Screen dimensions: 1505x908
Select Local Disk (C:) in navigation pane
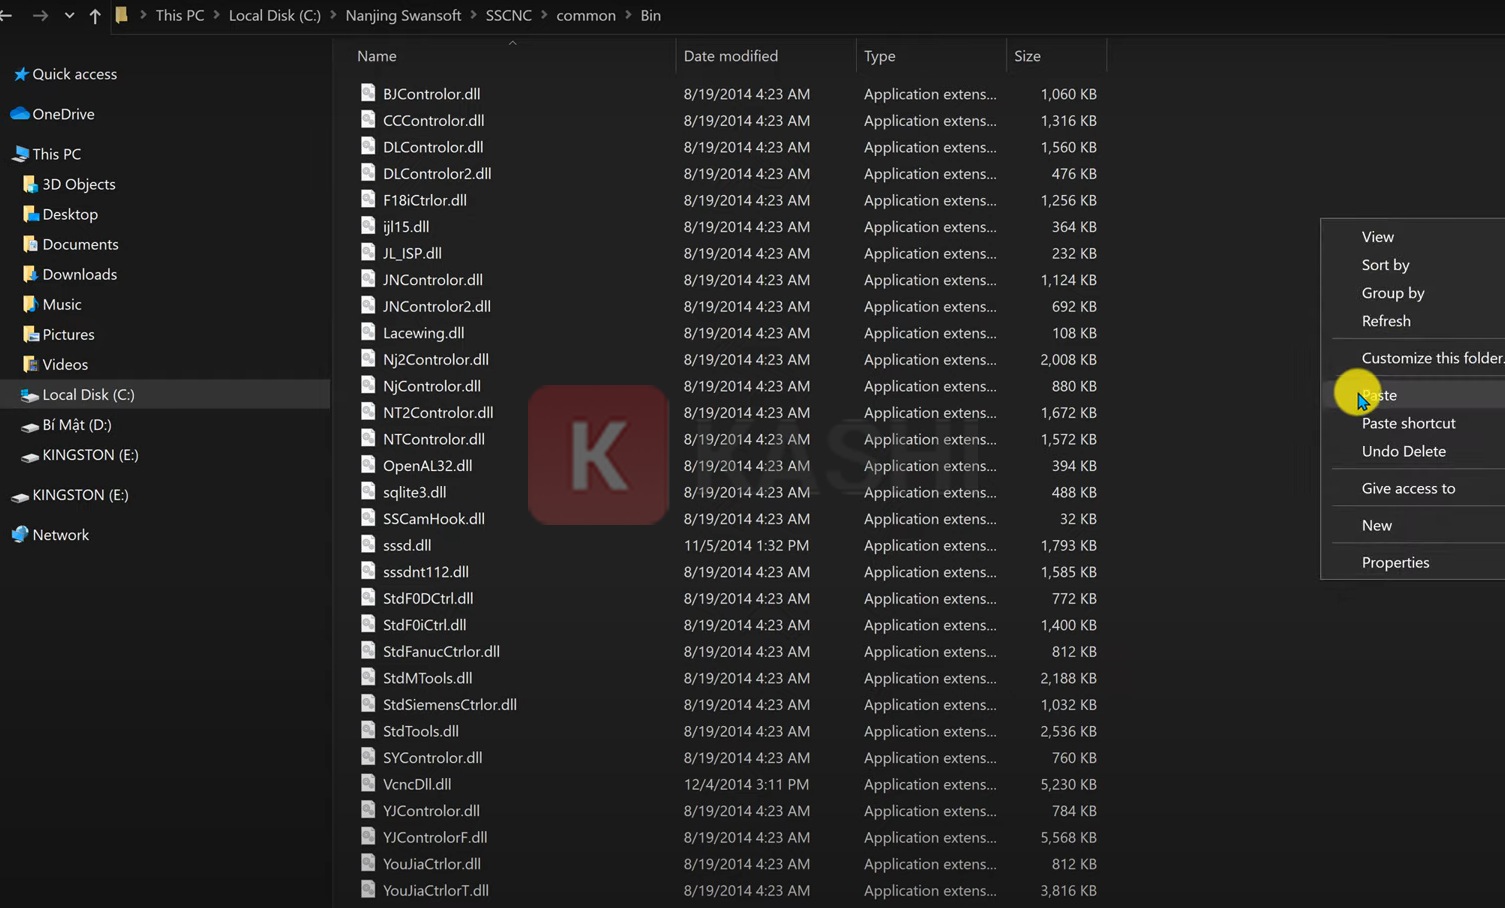[88, 395]
